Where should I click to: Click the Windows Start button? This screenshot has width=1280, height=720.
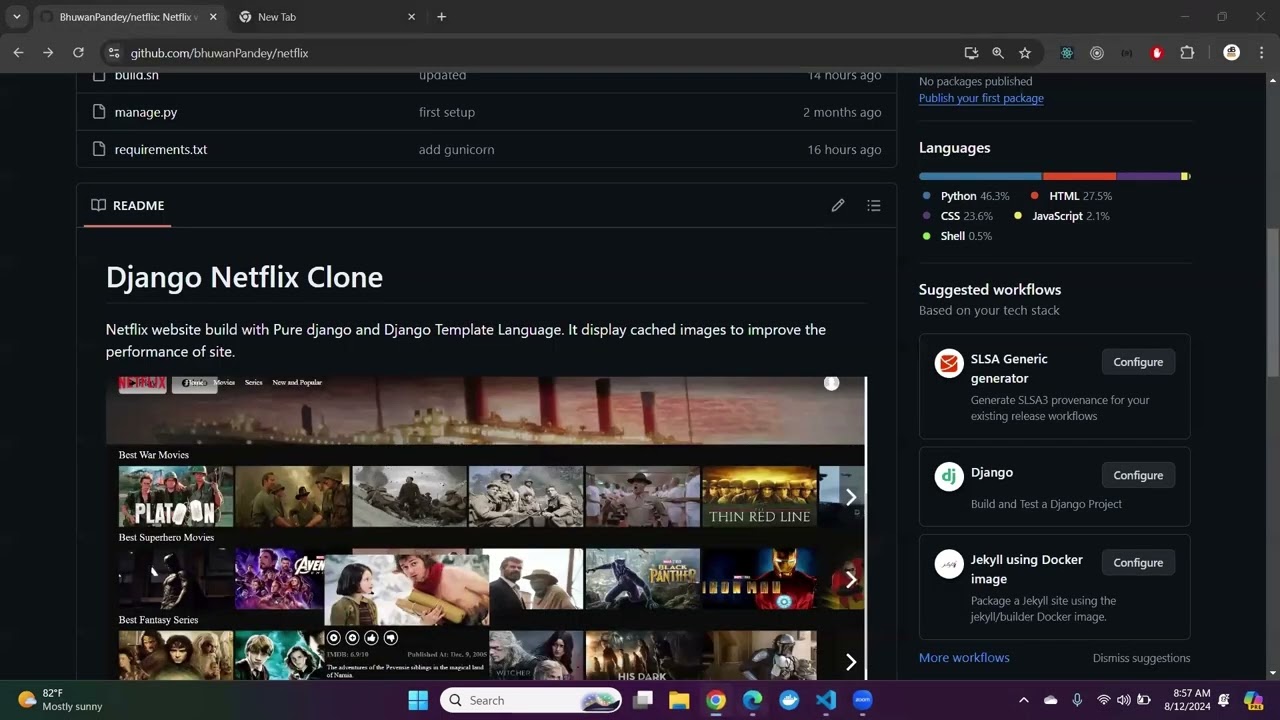[x=418, y=700]
